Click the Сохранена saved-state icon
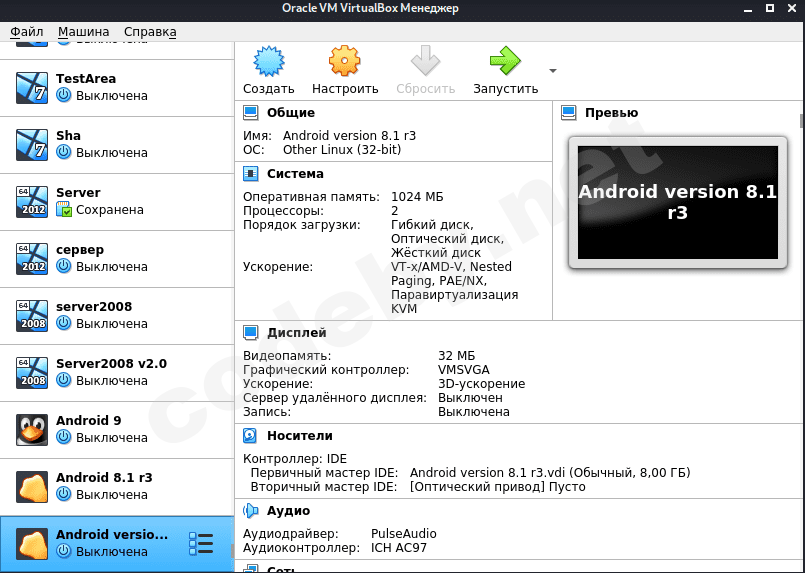This screenshot has width=805, height=573. pos(64,209)
